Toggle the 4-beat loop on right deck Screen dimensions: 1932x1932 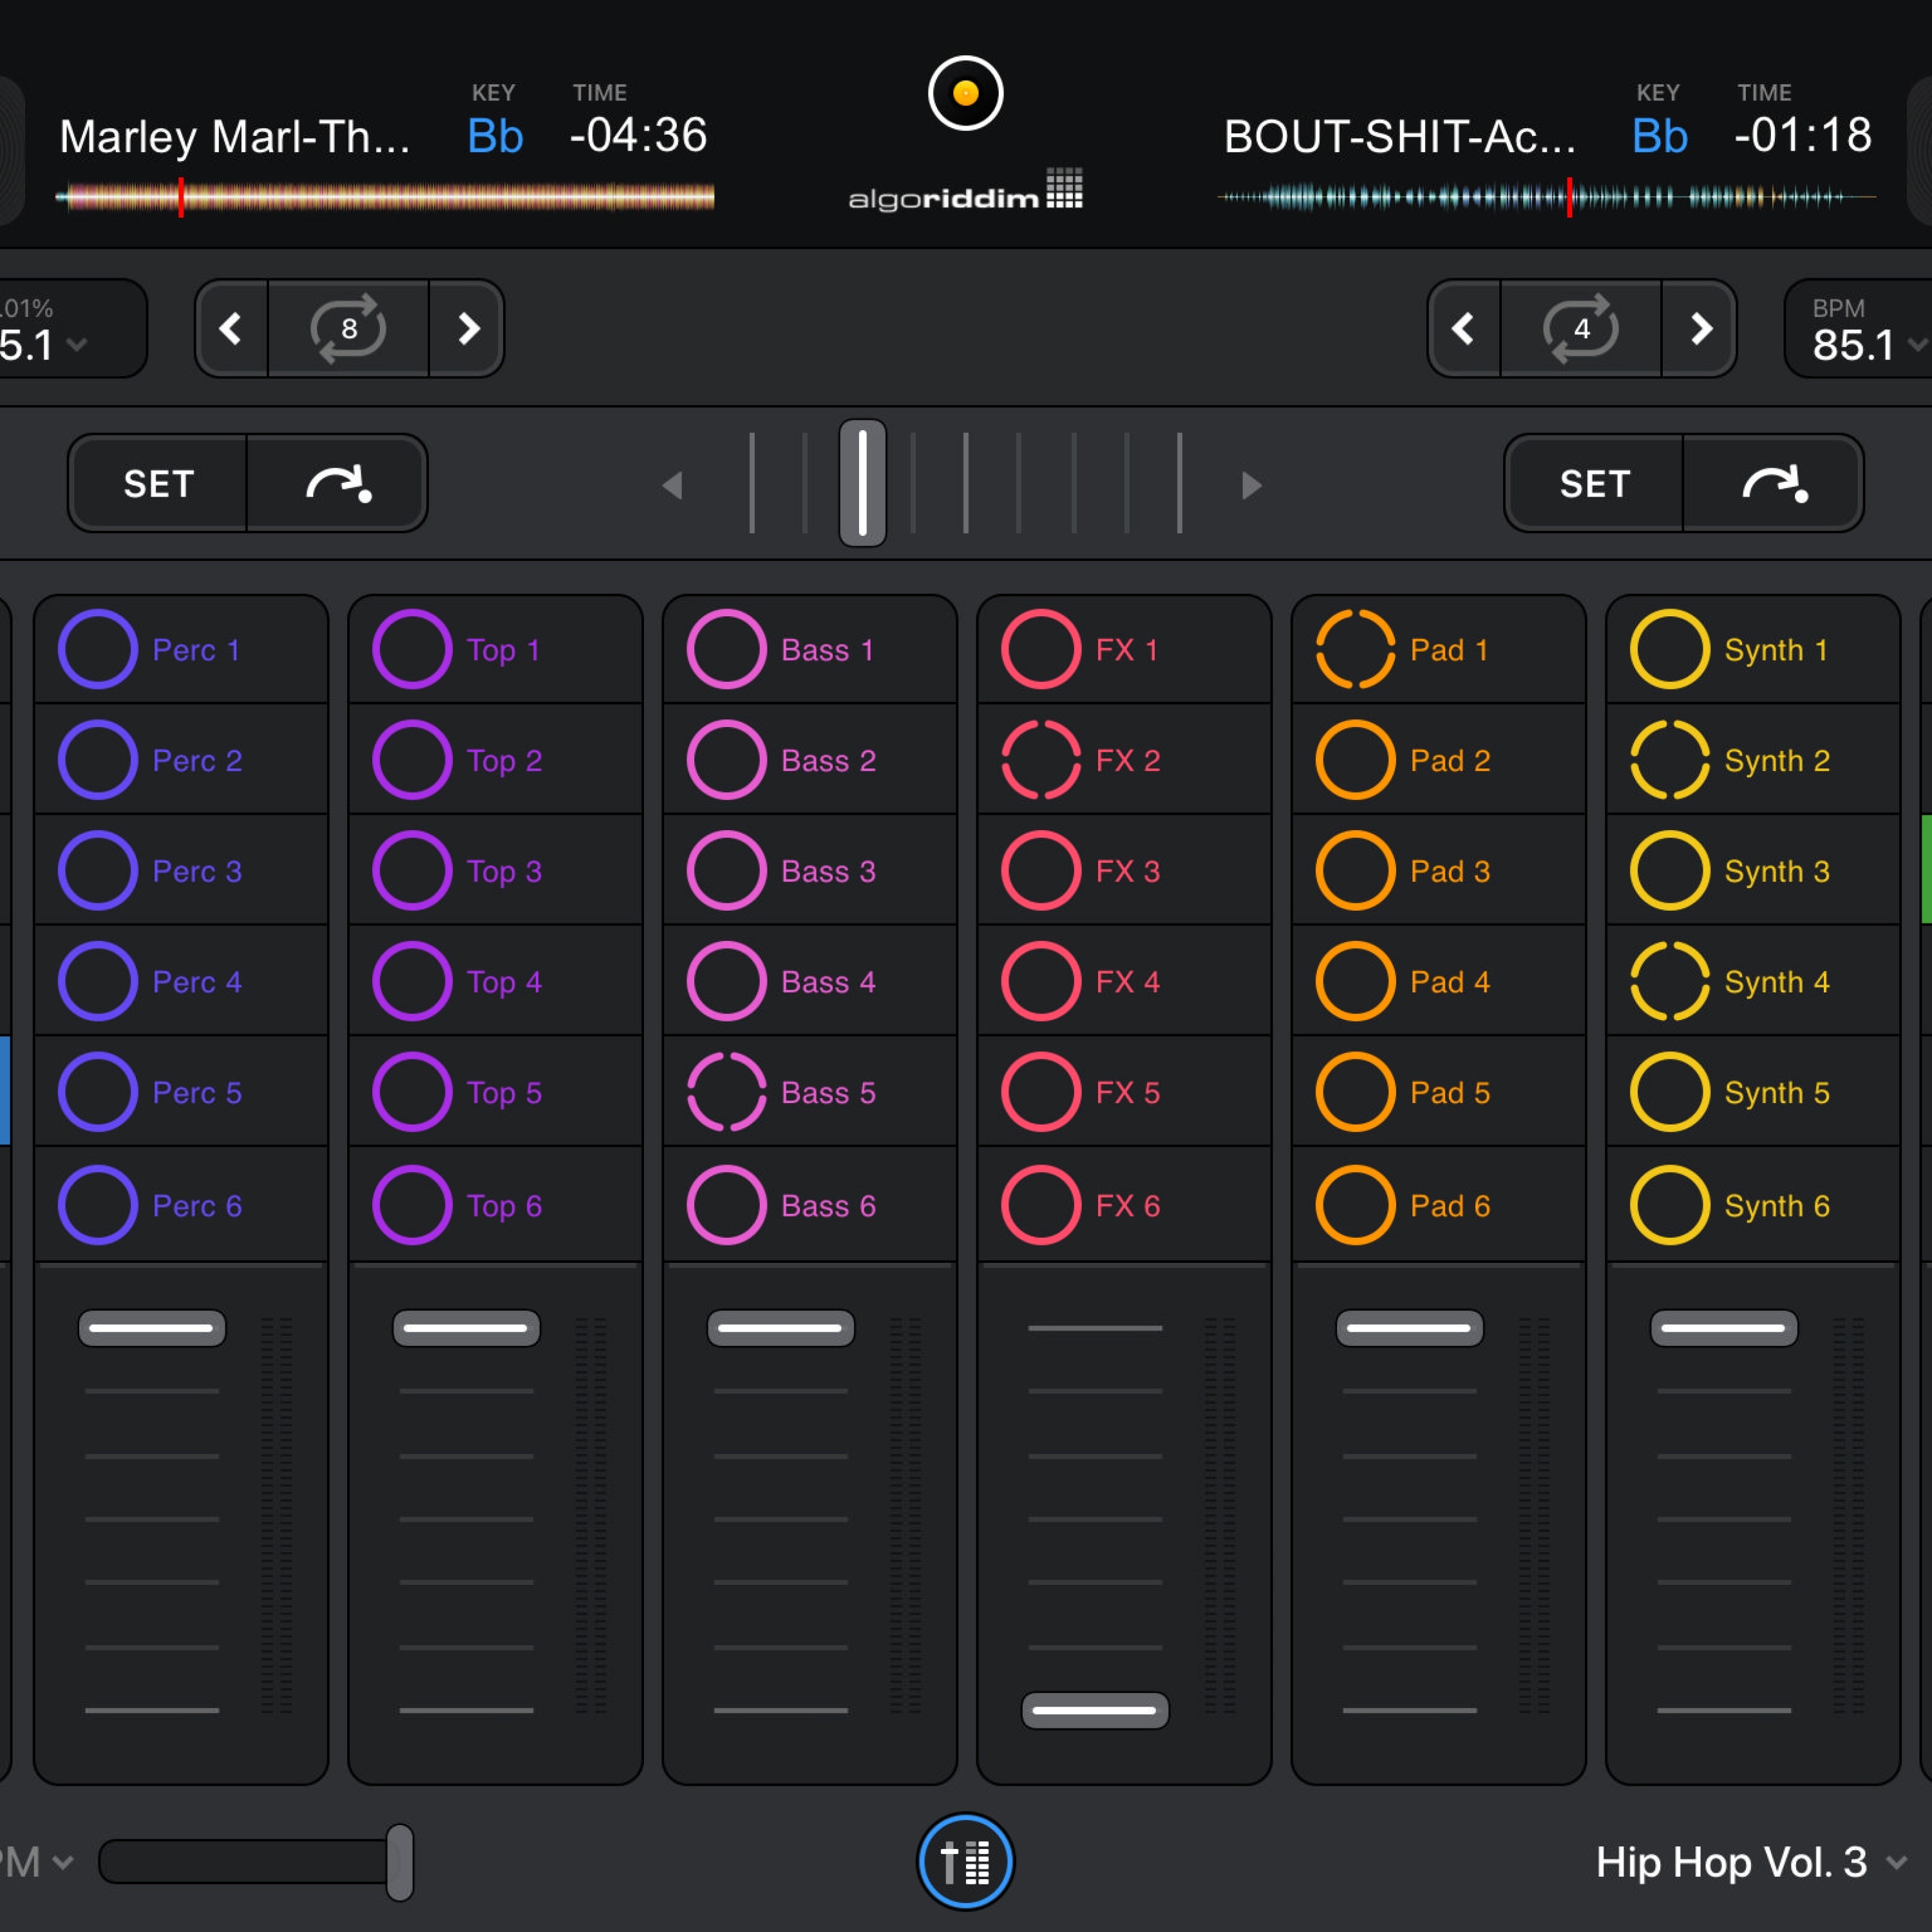(x=1580, y=328)
